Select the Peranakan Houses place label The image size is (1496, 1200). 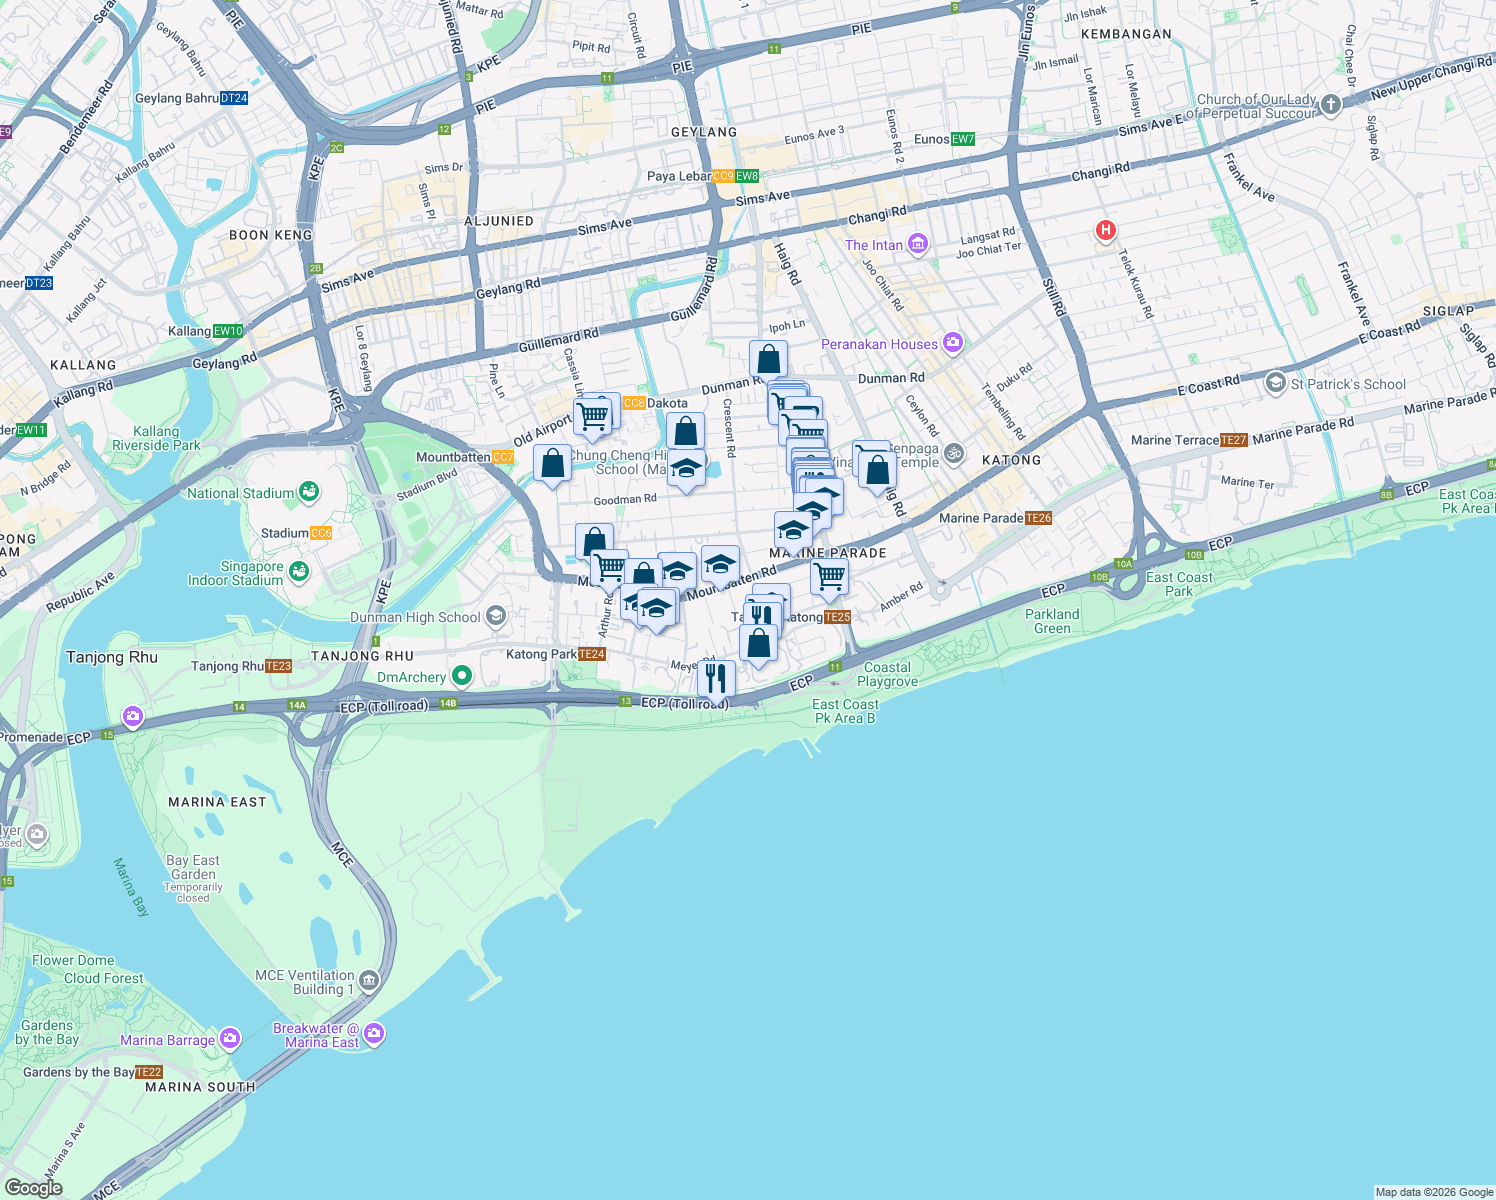click(878, 343)
